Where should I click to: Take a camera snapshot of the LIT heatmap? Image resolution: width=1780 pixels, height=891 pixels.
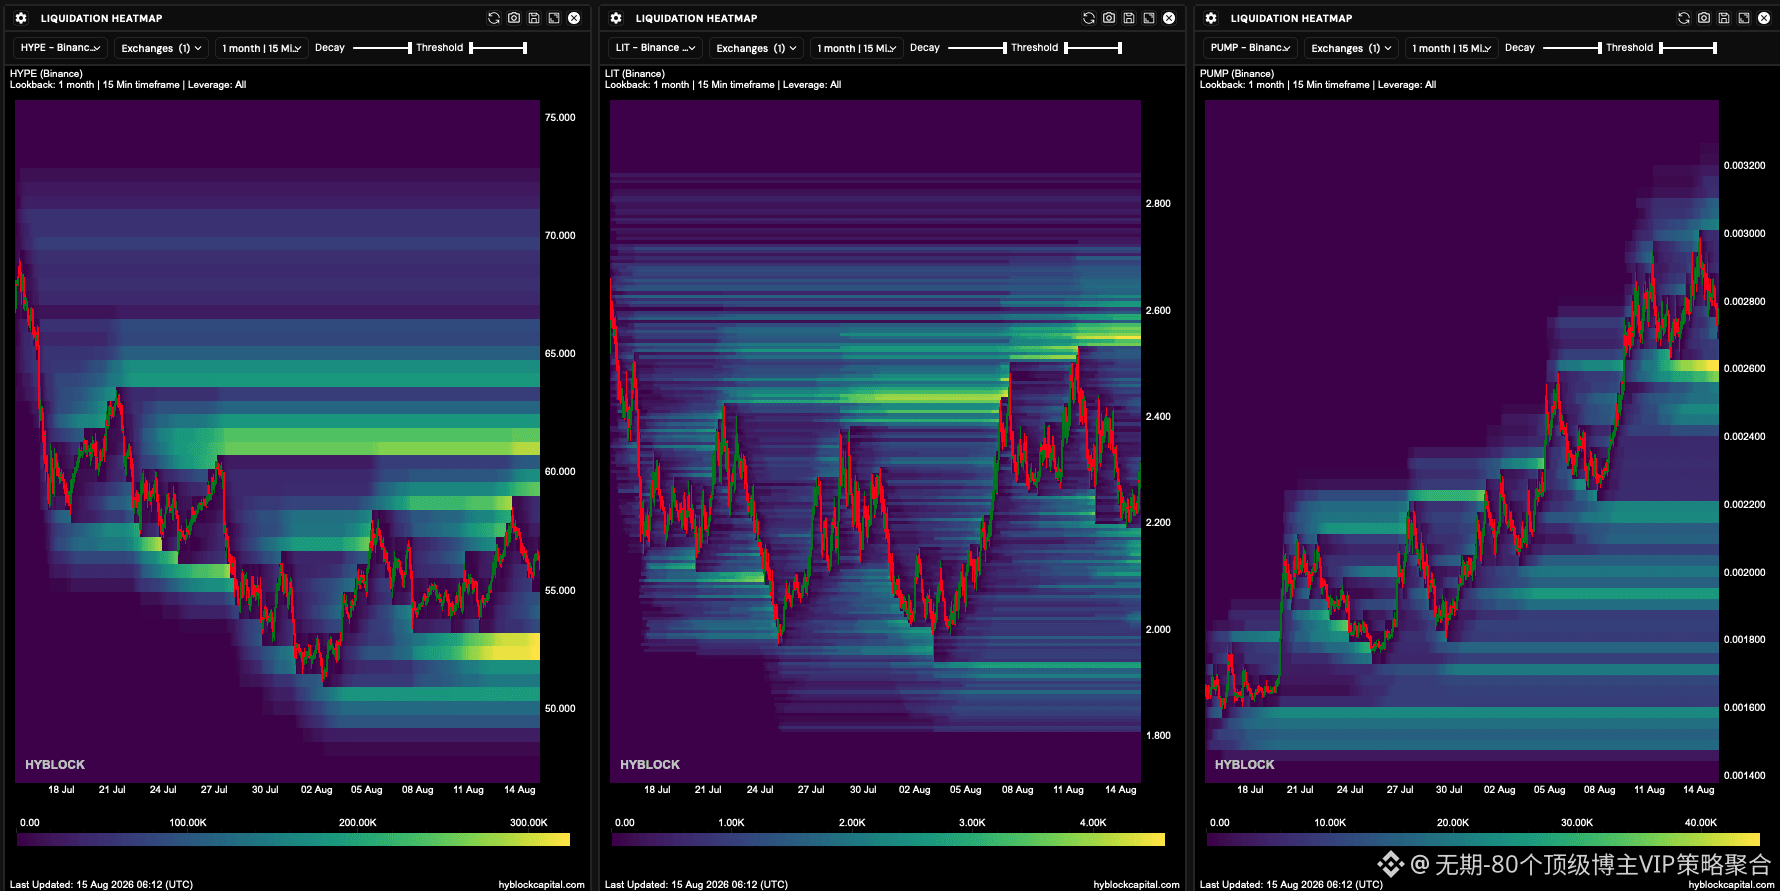(1109, 18)
